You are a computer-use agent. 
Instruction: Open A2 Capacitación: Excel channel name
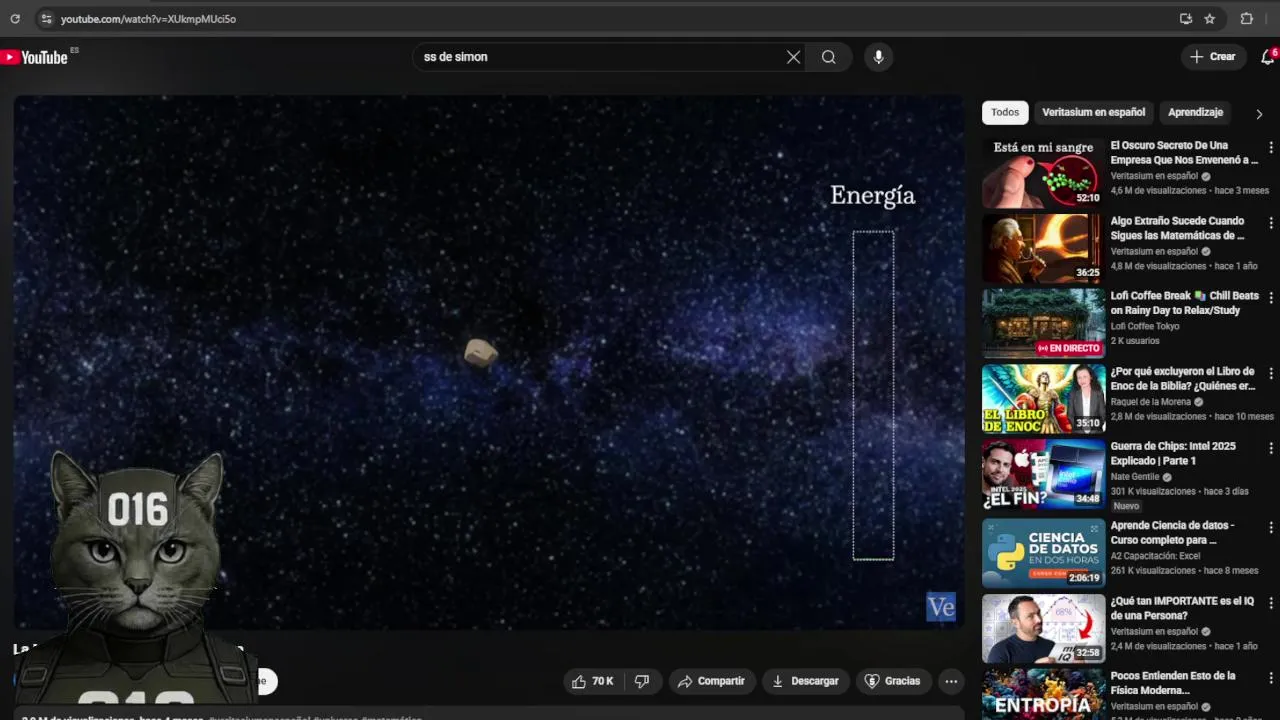(x=1155, y=556)
